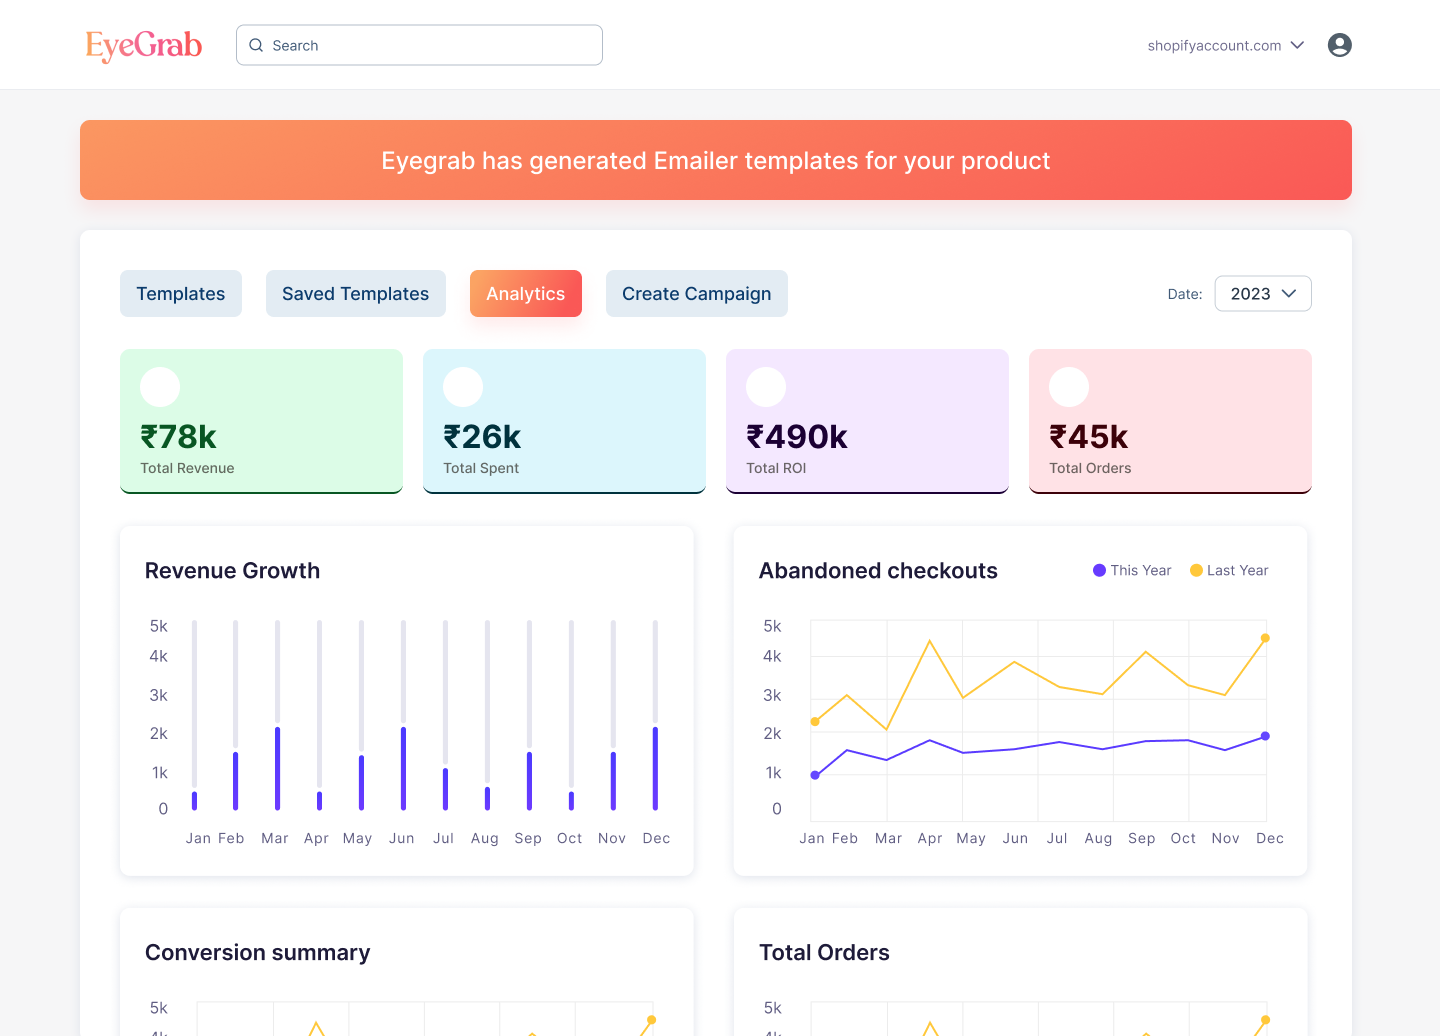Click the Emailer templates generated banner
1440x1036 pixels.
pos(716,160)
